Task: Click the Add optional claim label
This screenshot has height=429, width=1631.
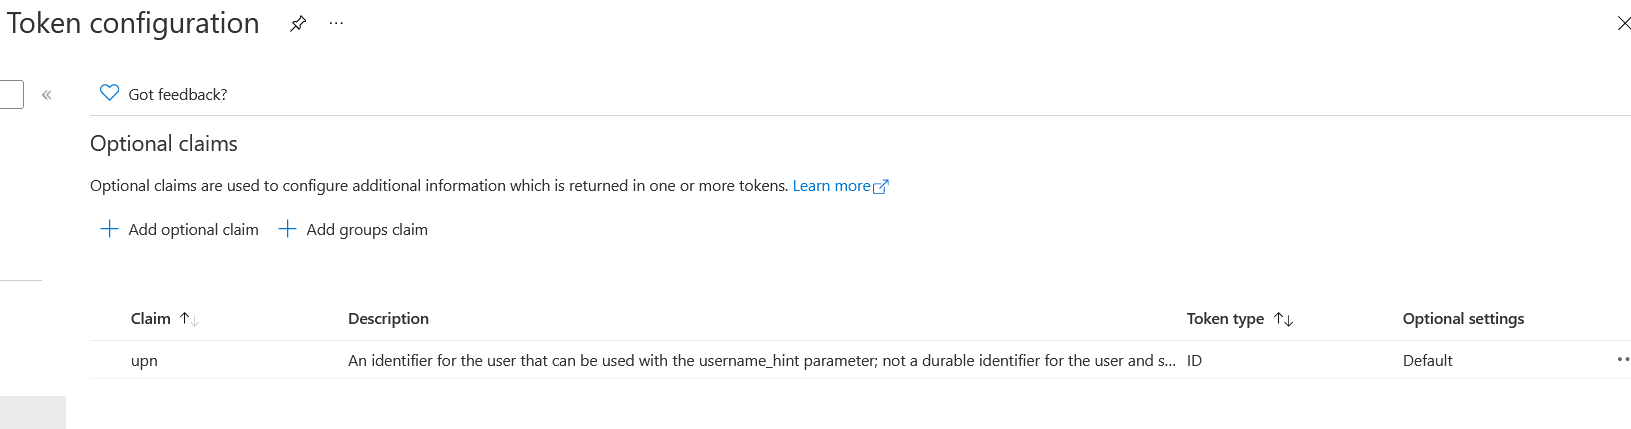Action: [x=193, y=230]
